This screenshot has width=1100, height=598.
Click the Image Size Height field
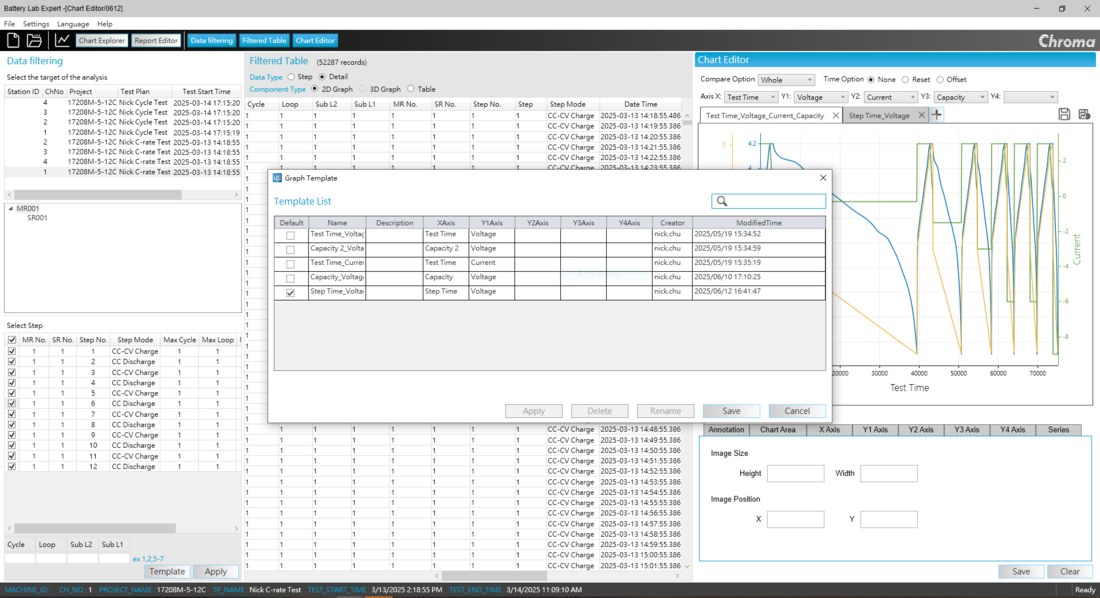(x=796, y=473)
